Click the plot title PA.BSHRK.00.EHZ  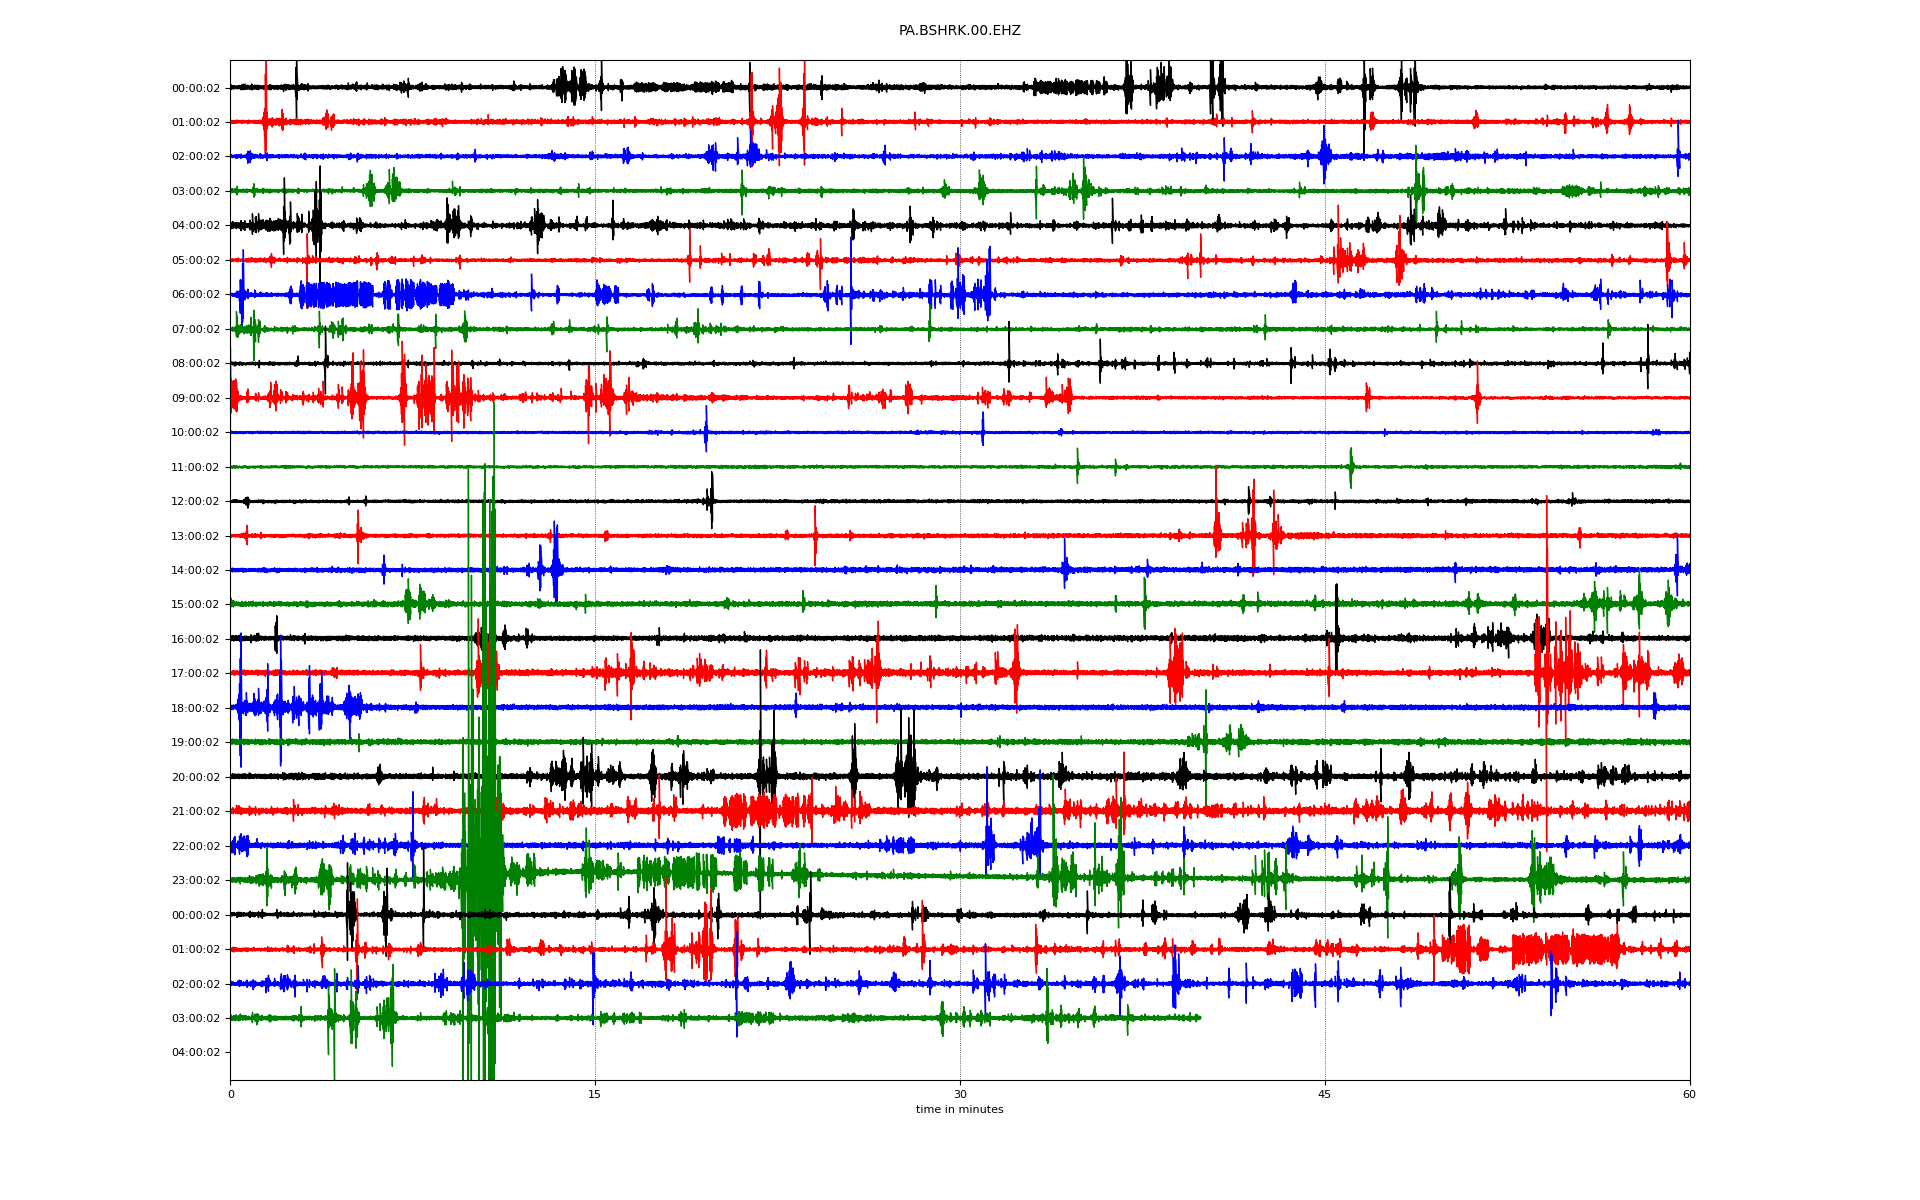tap(959, 31)
